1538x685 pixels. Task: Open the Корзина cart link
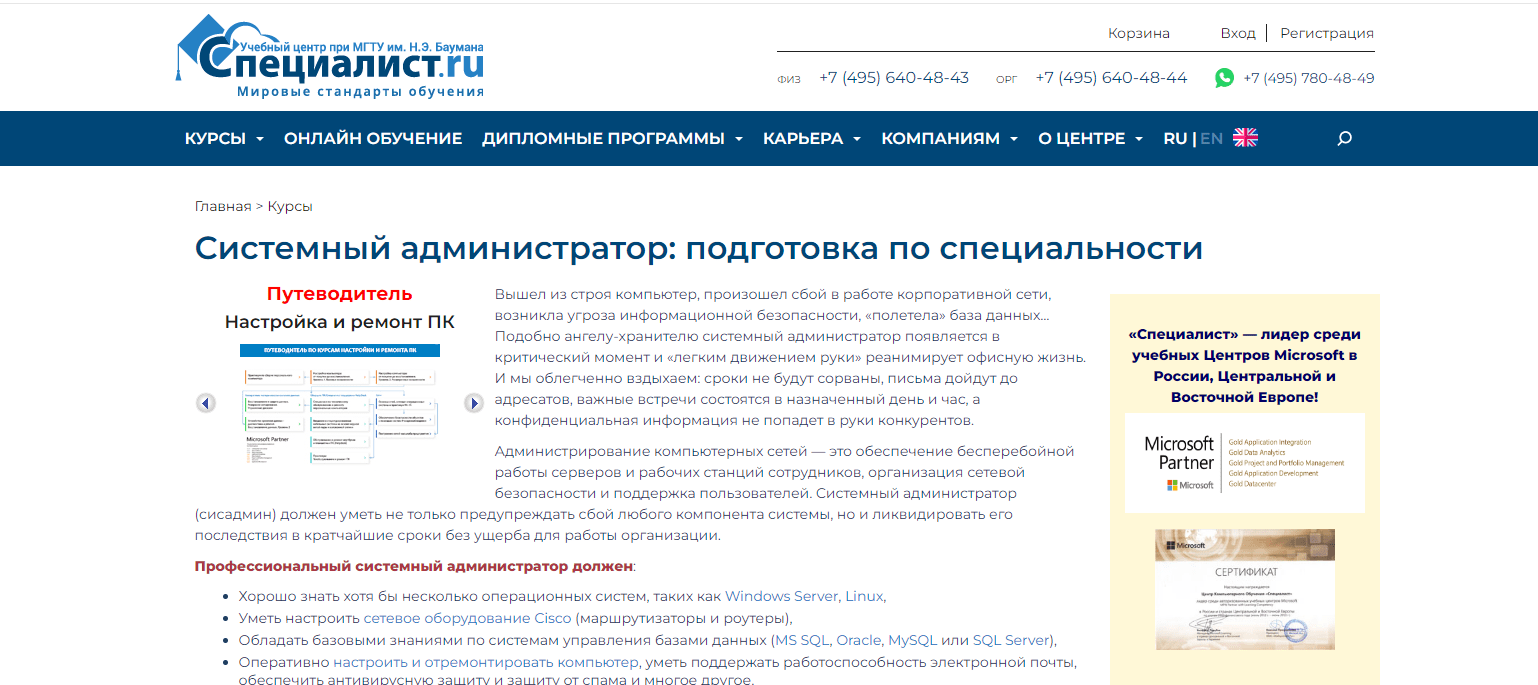point(1138,33)
